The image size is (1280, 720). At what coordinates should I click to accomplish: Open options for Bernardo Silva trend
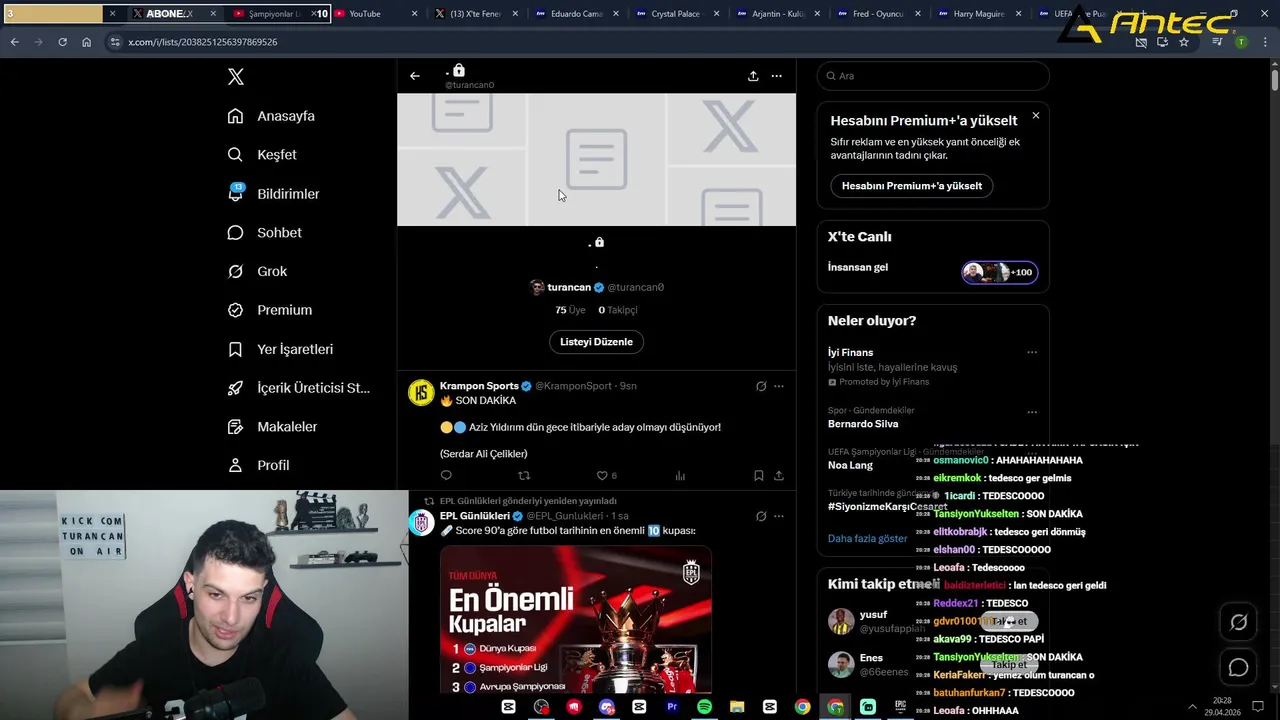pyautogui.click(x=1032, y=411)
